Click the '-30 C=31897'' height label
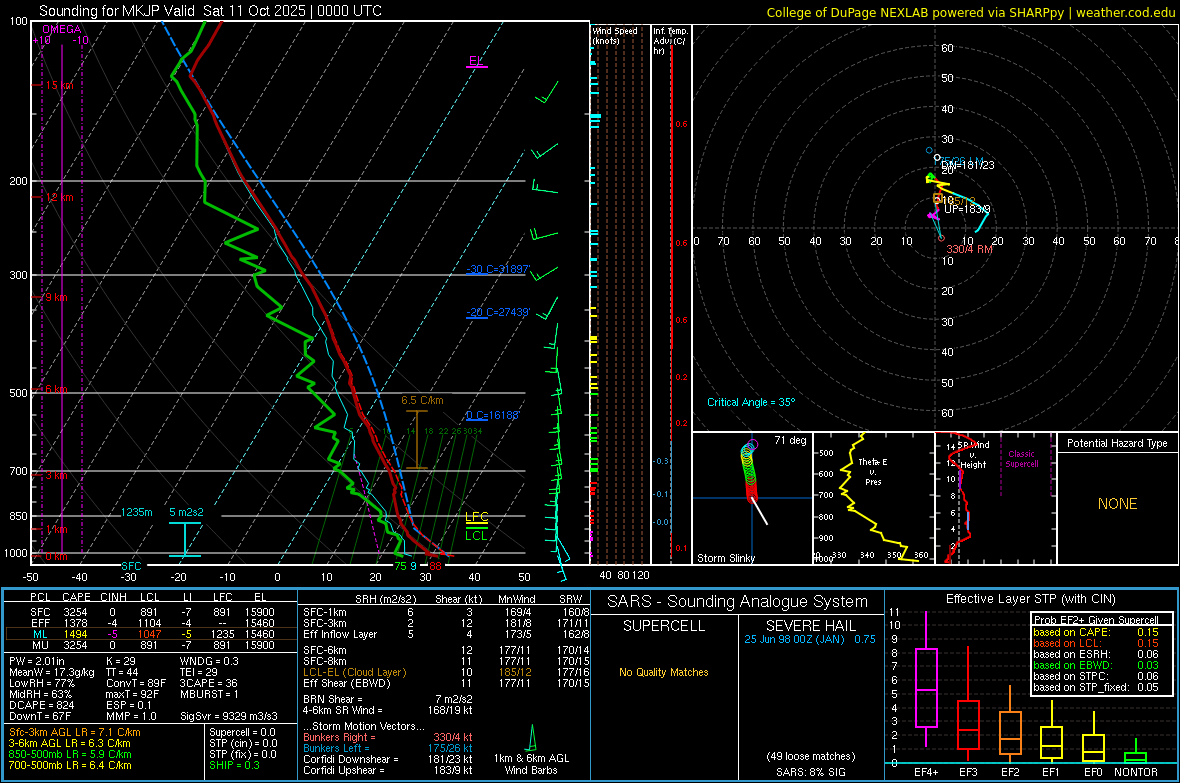This screenshot has height=783, width=1180. [498, 270]
